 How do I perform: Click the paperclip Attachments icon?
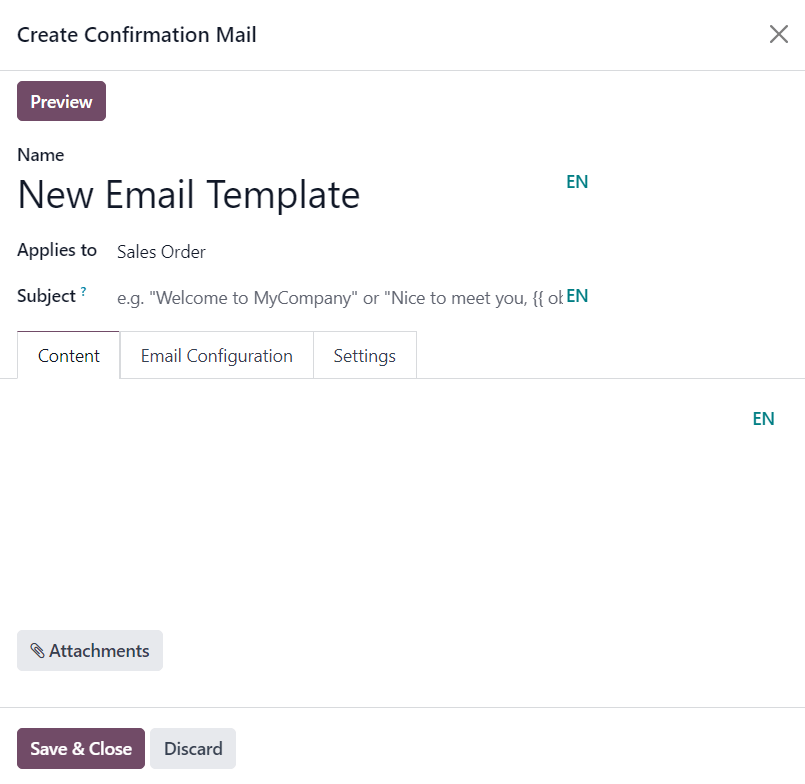pyautogui.click(x=37, y=650)
